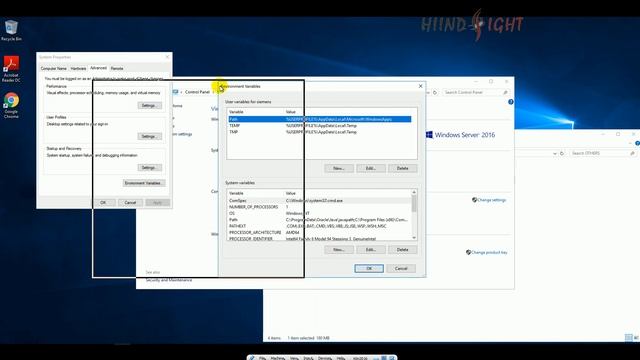Select user variable TEMP row
This screenshot has width=640, height=360.
[320, 126]
